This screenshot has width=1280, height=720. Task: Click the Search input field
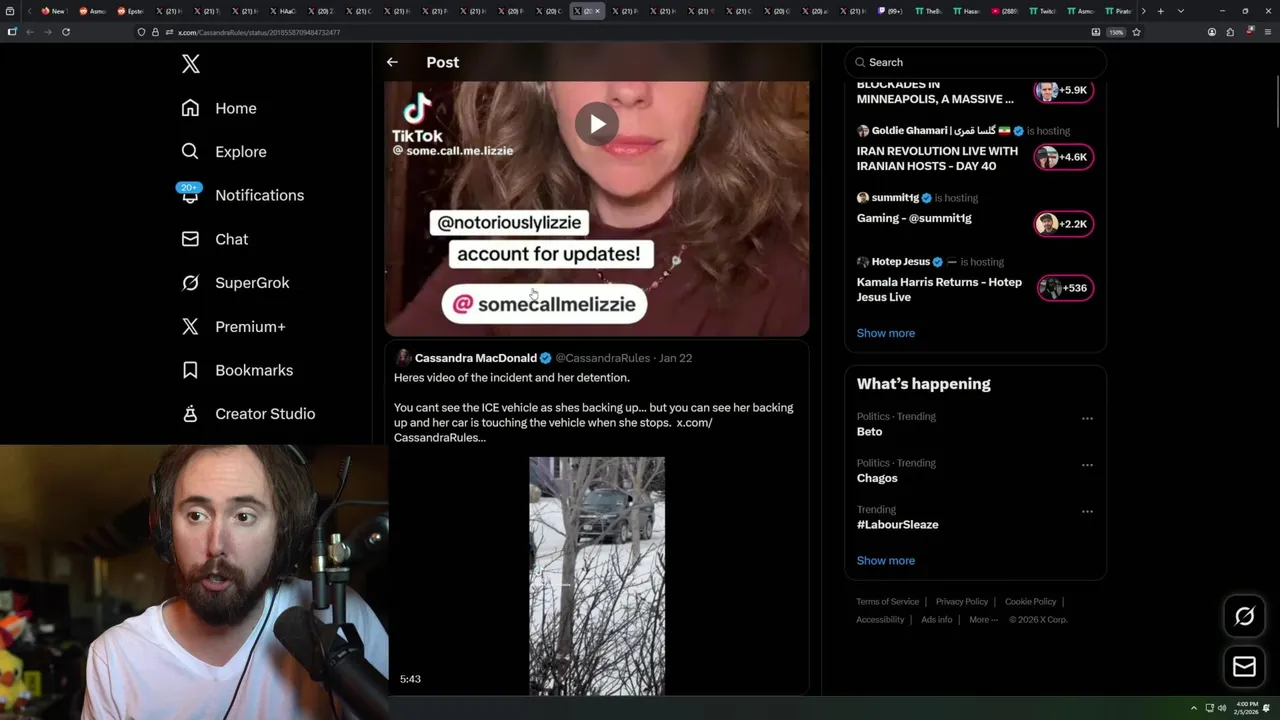[975, 62]
